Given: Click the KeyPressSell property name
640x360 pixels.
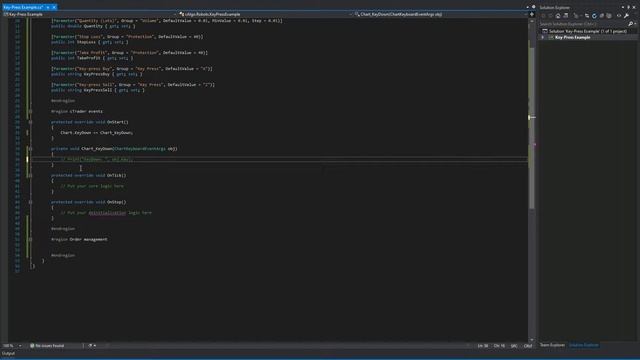Looking at the screenshot, I should (x=98, y=90).
